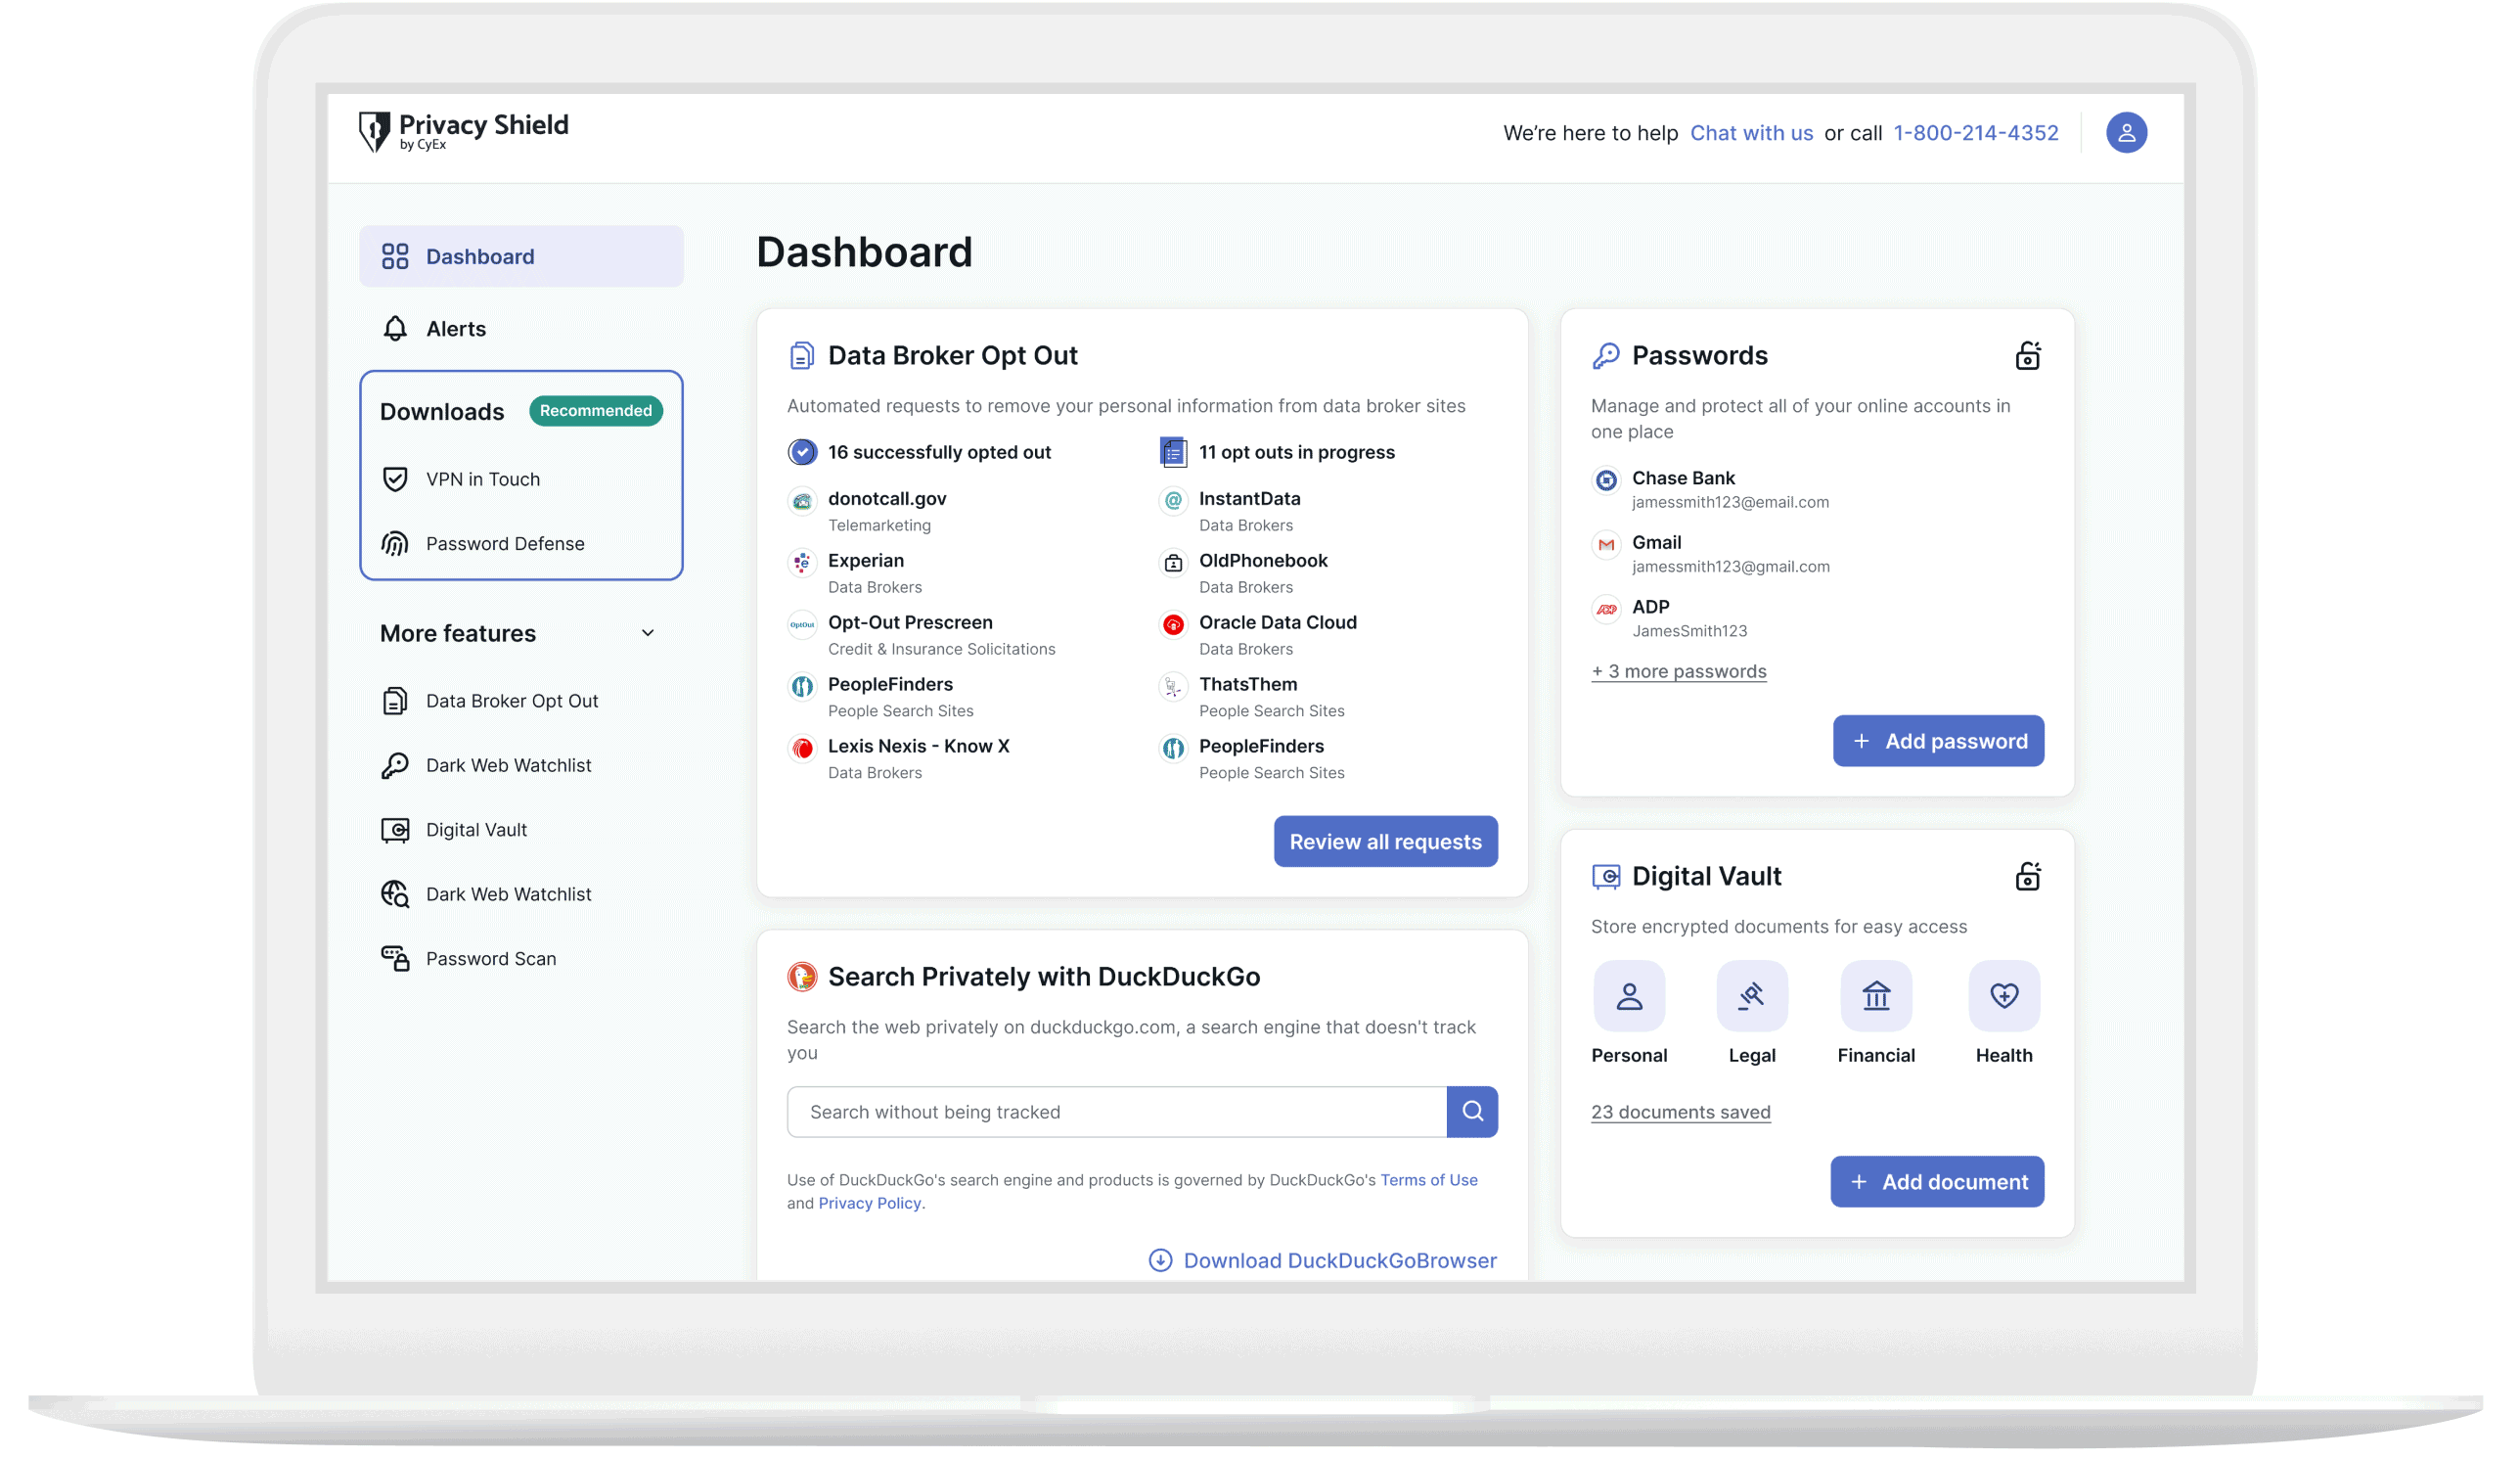This screenshot has height=1460, width=2520.
Task: Select Oracle Data Cloud icon
Action: 1173,624
